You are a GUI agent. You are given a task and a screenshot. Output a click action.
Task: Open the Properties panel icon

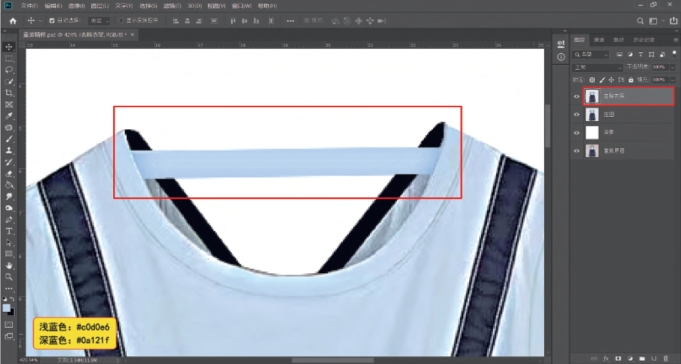click(561, 44)
